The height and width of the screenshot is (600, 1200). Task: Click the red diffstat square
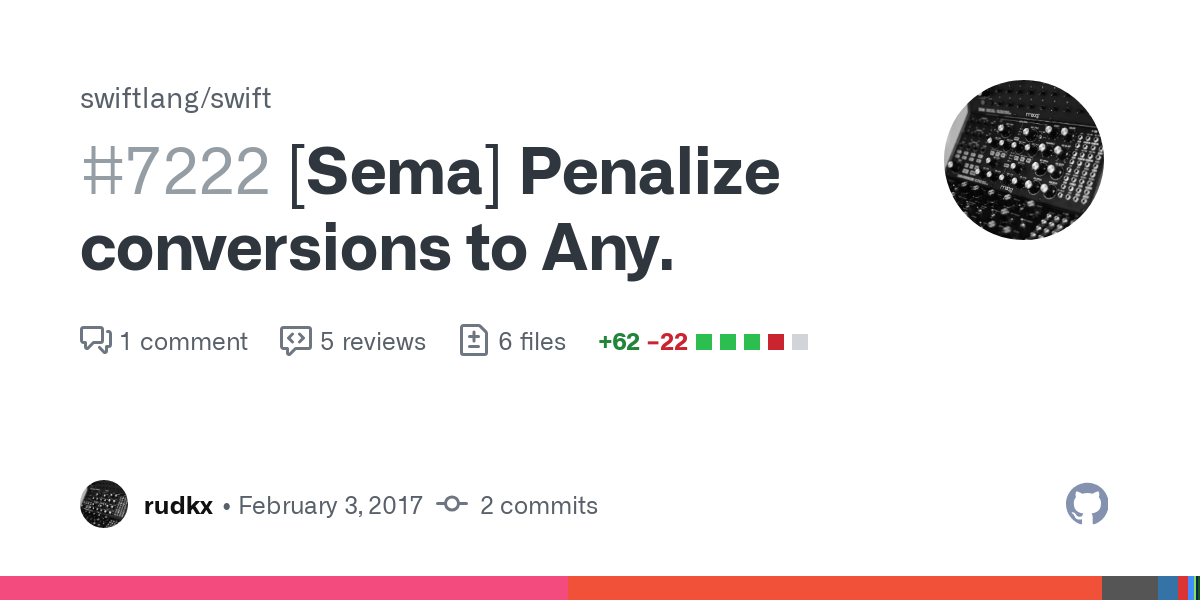776,342
